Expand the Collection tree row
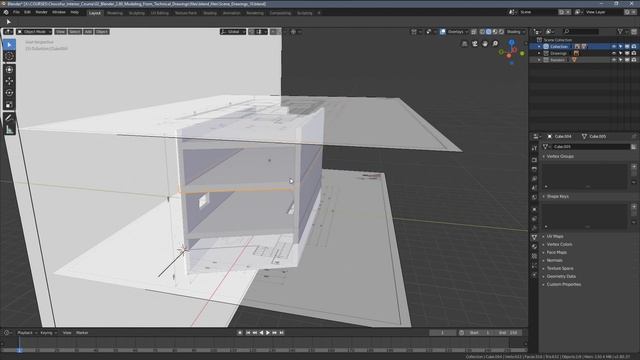 (x=539, y=47)
